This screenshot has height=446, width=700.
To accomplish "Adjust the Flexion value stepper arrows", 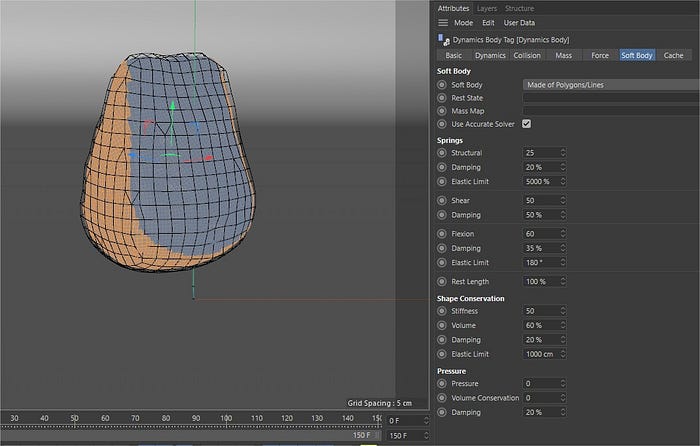I will coord(563,233).
